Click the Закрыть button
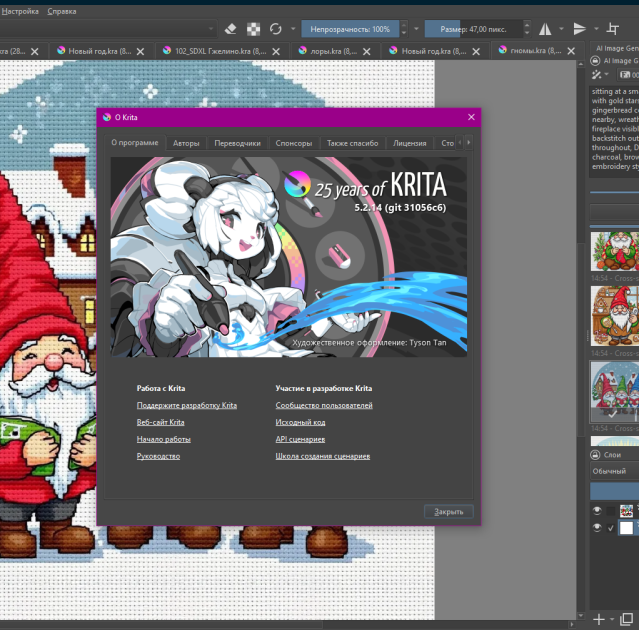Viewport: 639px width, 630px height. coord(449,512)
